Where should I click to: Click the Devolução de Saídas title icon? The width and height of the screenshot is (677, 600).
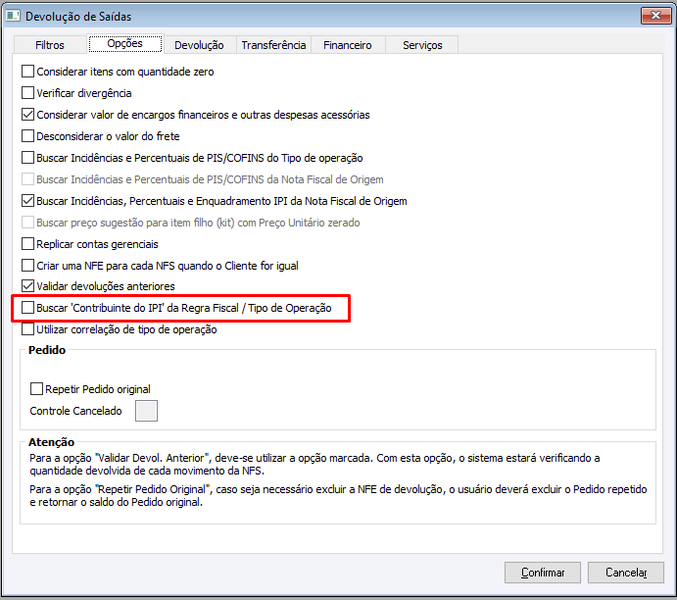pyautogui.click(x=13, y=16)
